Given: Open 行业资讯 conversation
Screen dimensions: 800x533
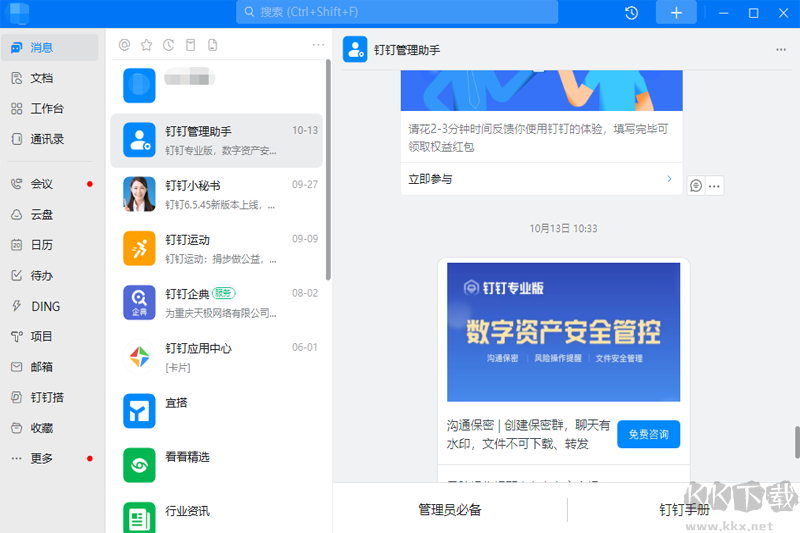Looking at the screenshot, I should pyautogui.click(x=217, y=516).
